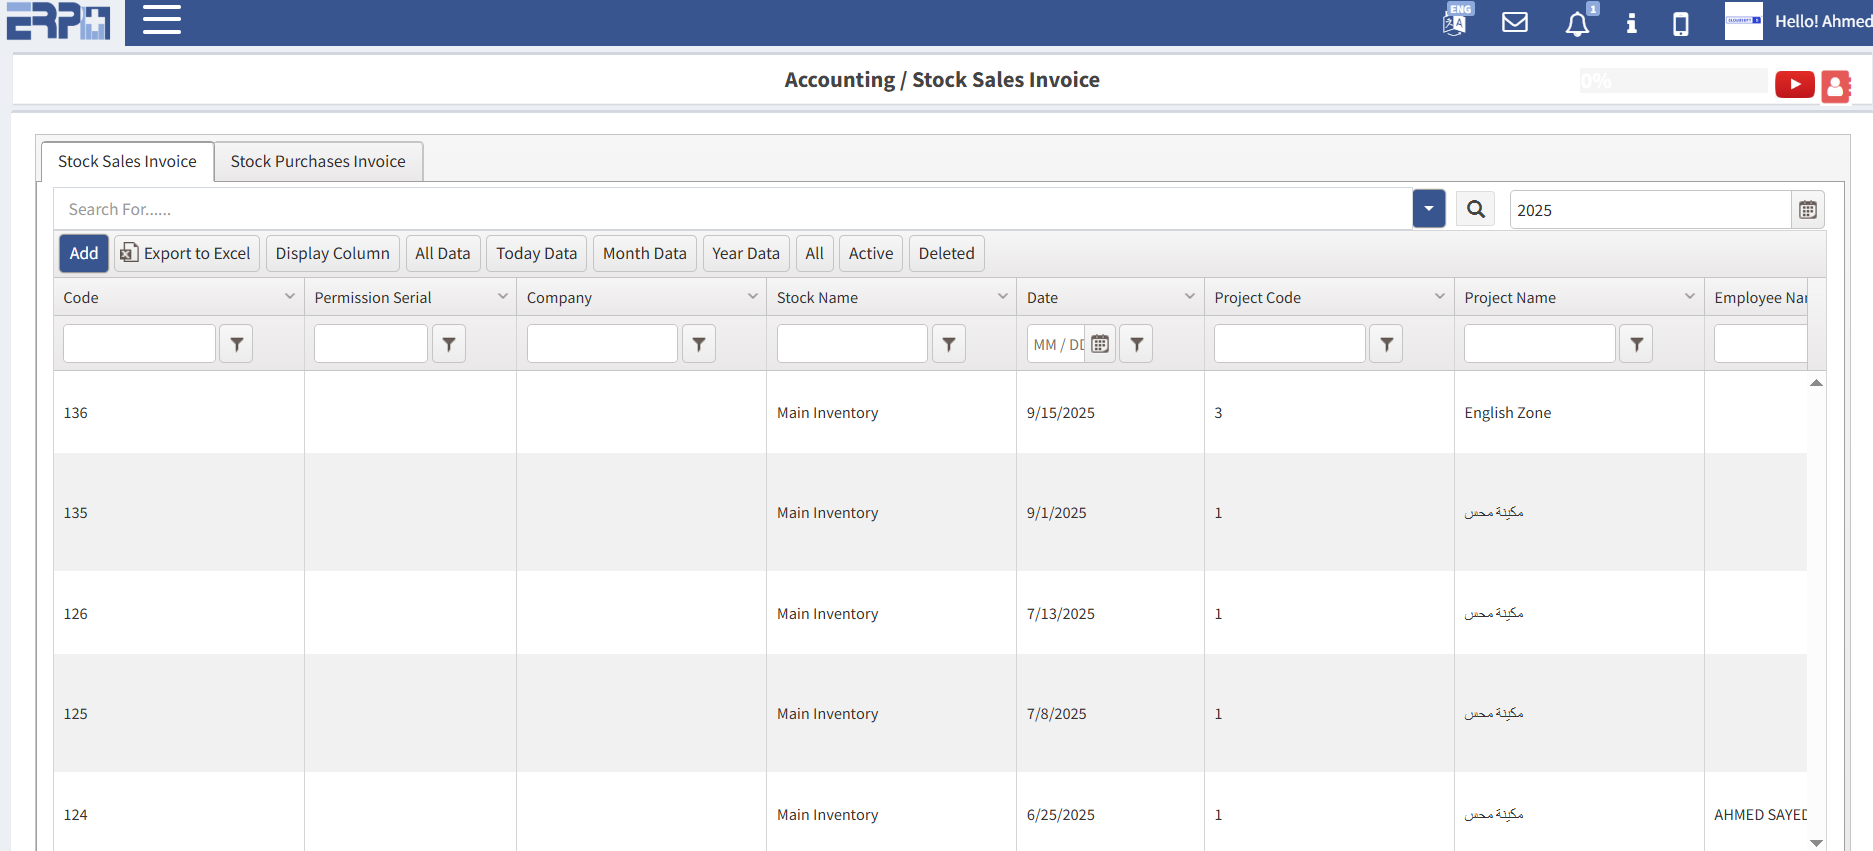Expand the search field dropdown arrow
The height and width of the screenshot is (851, 1873).
1428,209
